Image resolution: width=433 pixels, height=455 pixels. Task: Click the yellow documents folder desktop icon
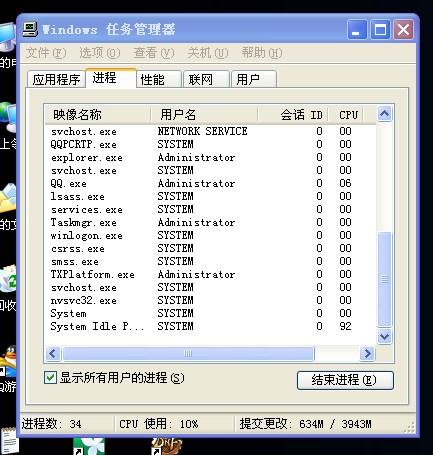pos(8,198)
